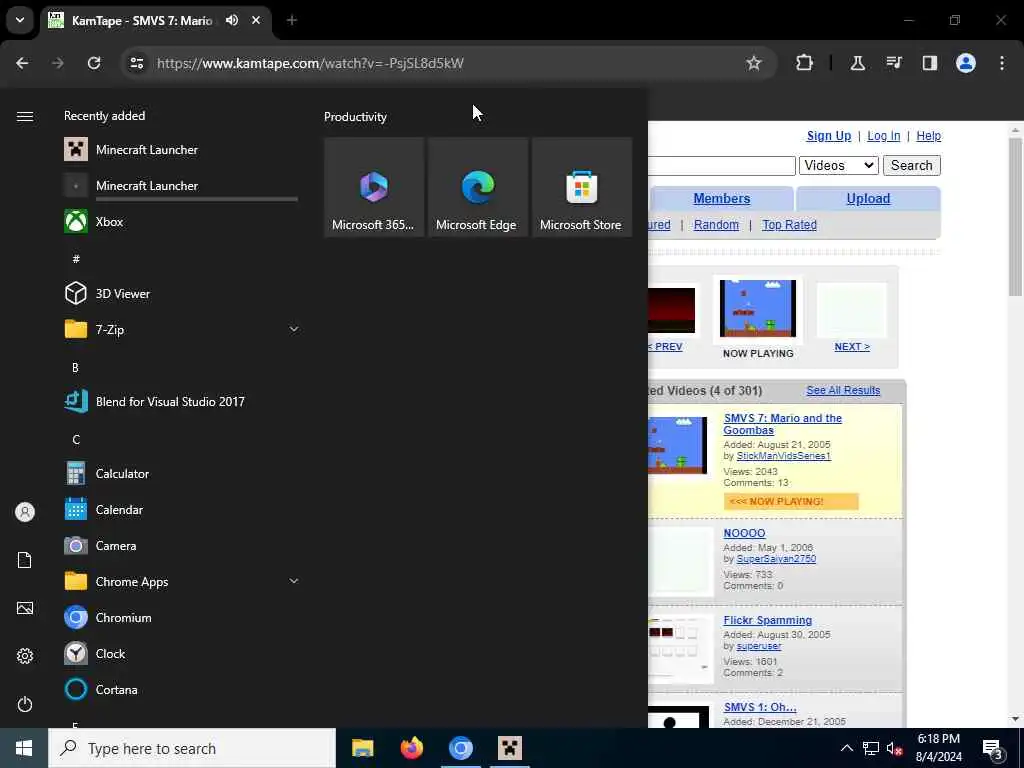Open a new browser tab

(x=292, y=20)
